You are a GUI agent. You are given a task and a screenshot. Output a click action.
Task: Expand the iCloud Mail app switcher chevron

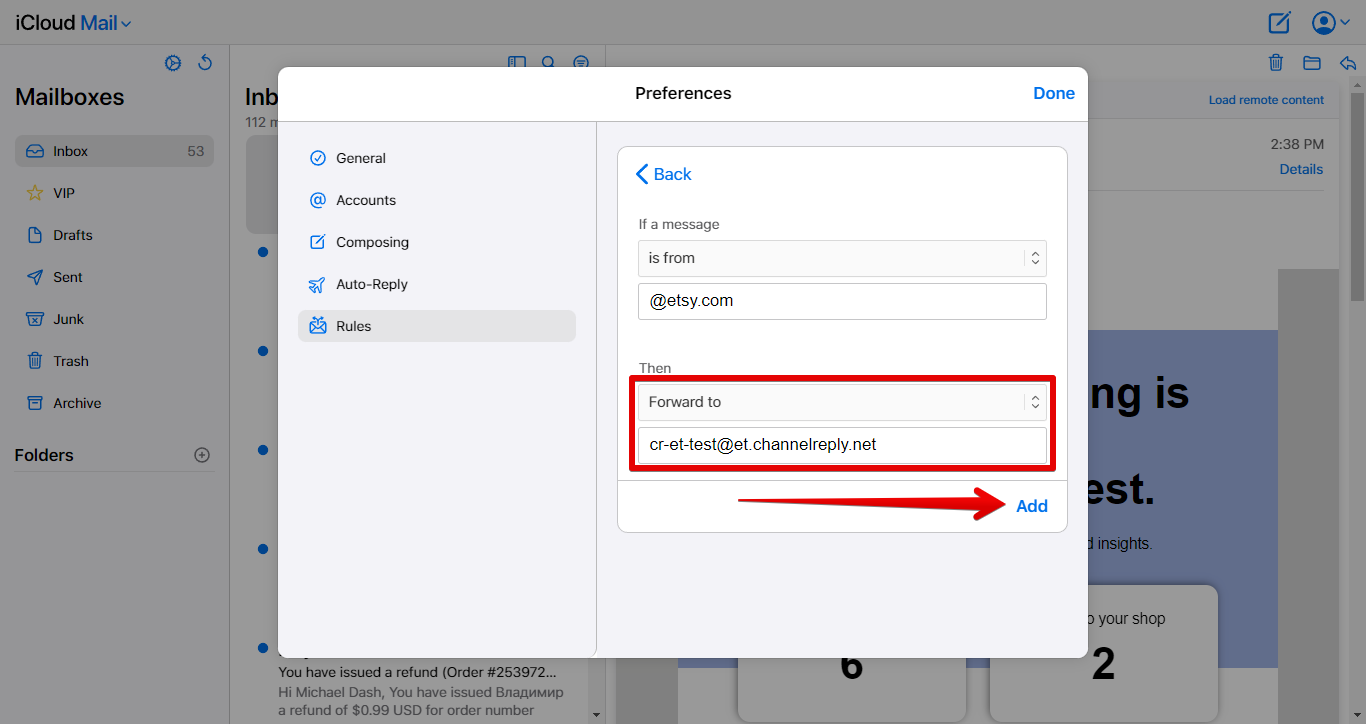click(126, 24)
